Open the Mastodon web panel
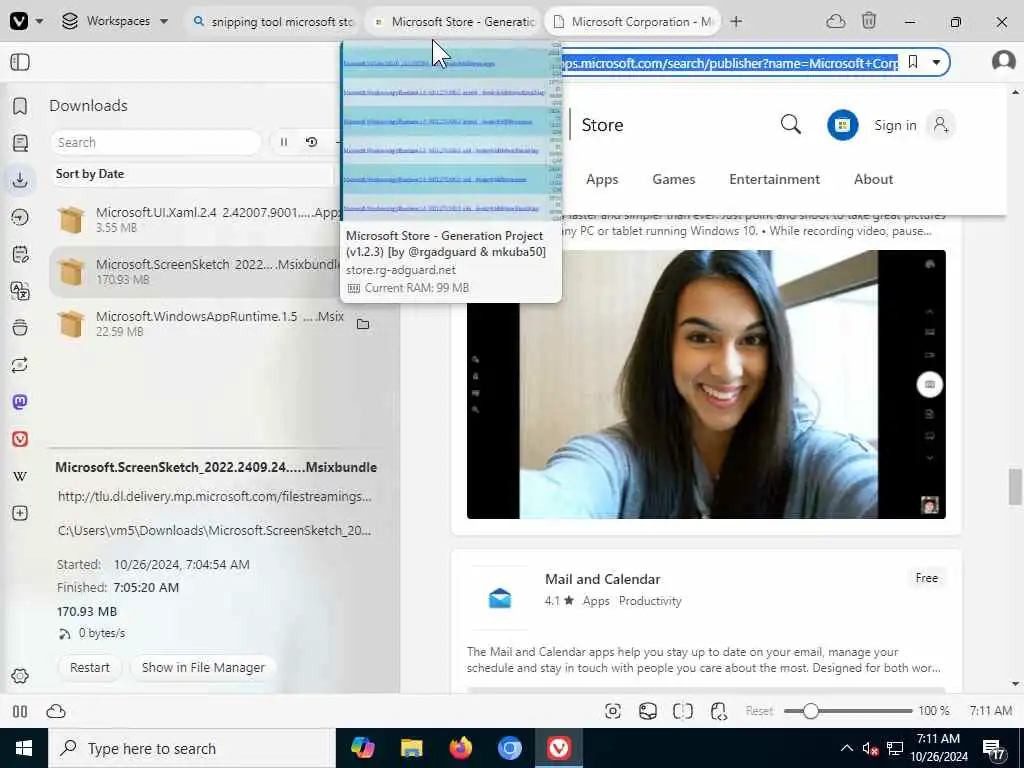The image size is (1024, 768). pos(20,402)
